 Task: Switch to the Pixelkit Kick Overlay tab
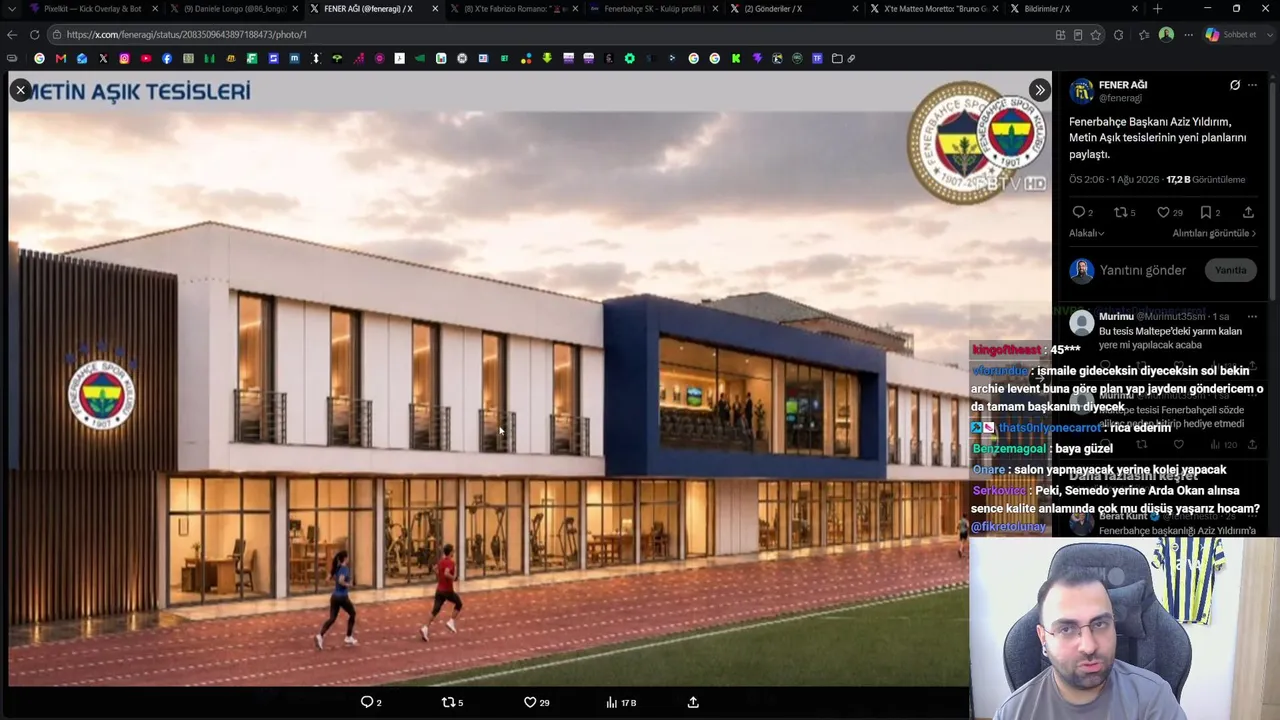click(x=93, y=9)
